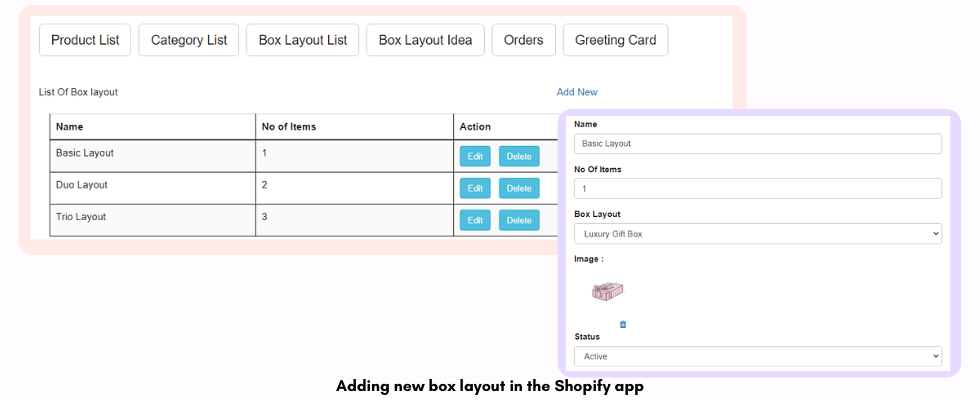Edit the Trio Layout row
The height and width of the screenshot is (400, 980).
point(475,220)
